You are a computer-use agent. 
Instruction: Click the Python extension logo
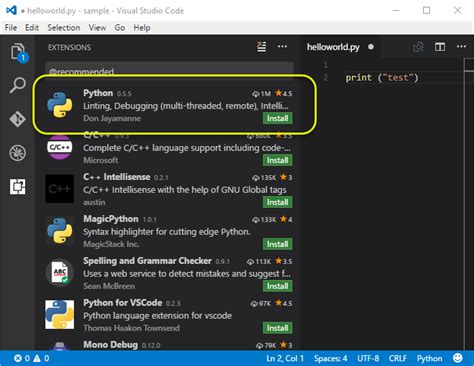(x=60, y=105)
